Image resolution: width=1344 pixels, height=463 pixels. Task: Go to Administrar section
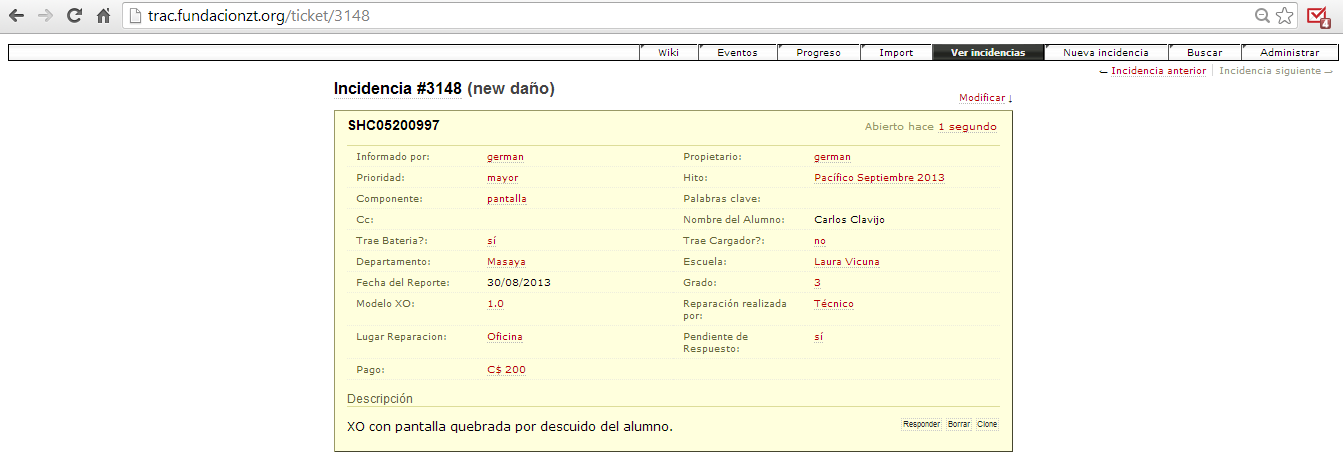[1289, 53]
